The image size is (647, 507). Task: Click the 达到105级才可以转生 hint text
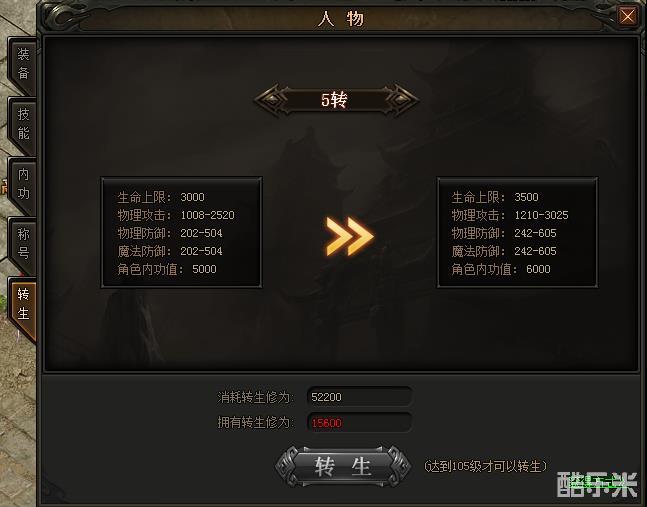tap(486, 466)
